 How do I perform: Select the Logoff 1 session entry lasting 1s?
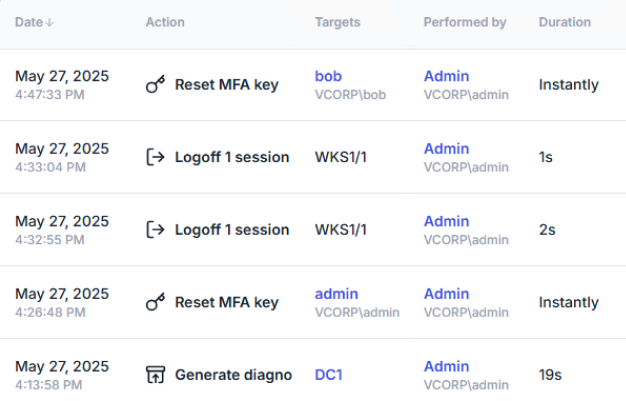232,157
